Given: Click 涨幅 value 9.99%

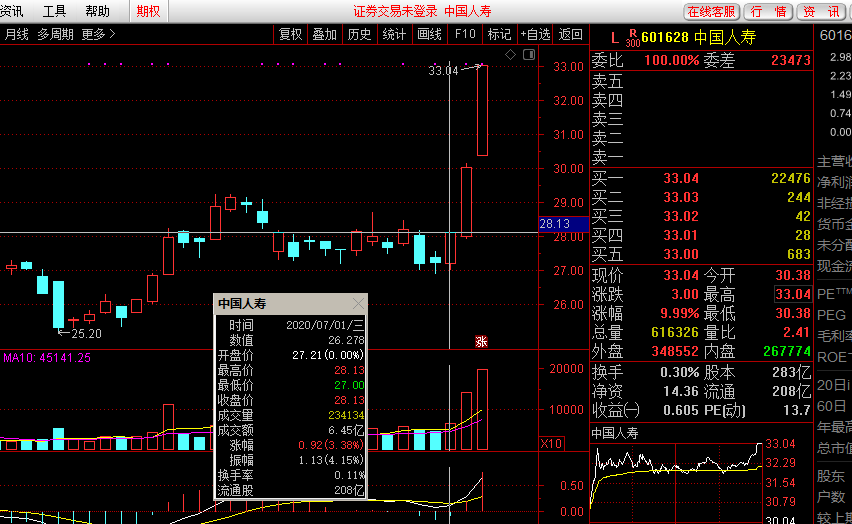Looking at the screenshot, I should [x=680, y=314].
